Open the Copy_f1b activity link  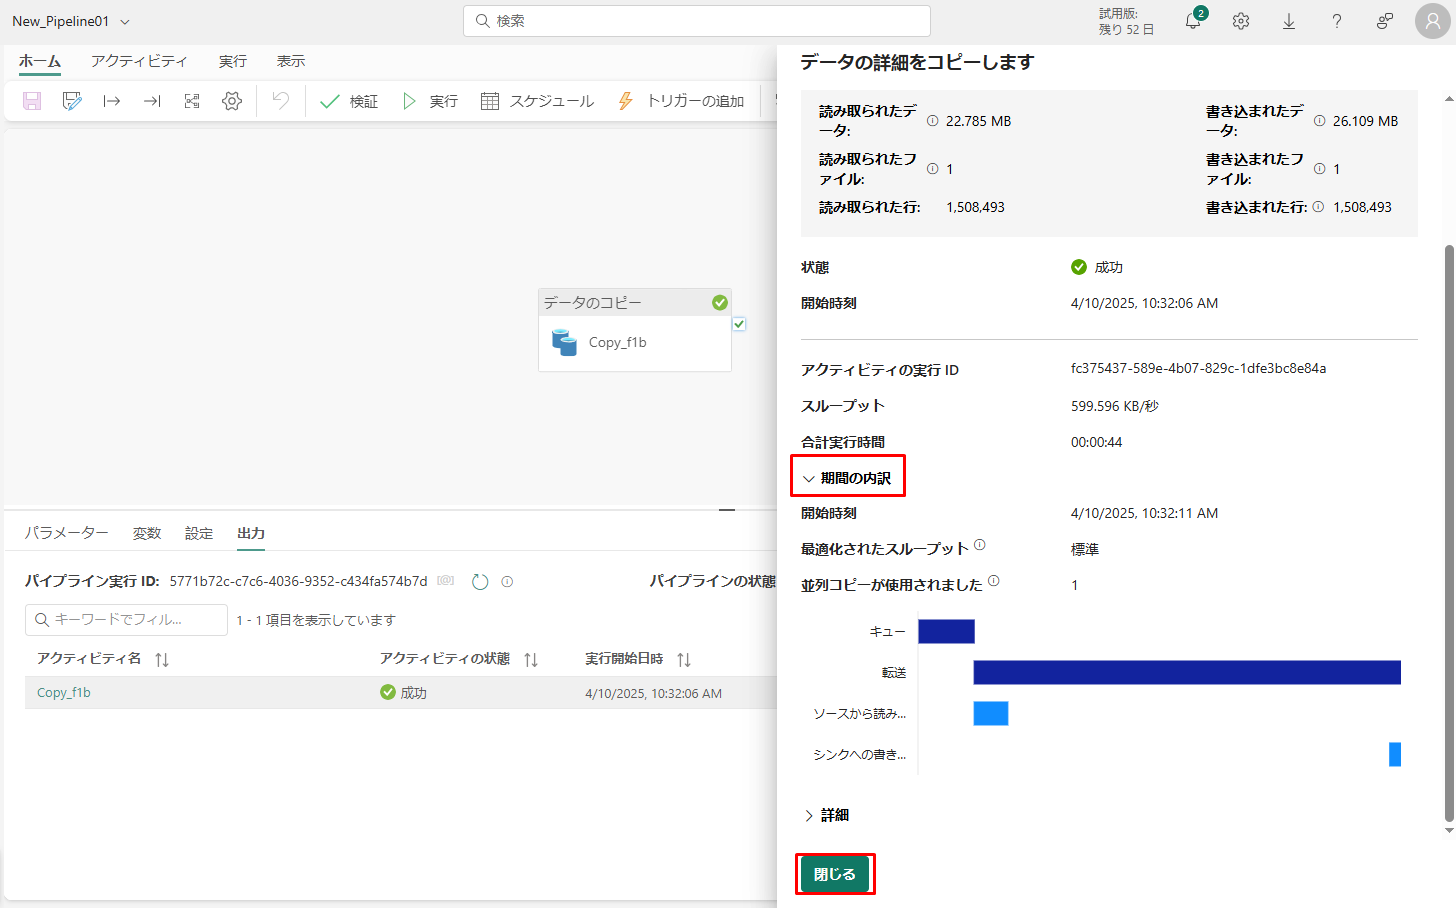coord(64,693)
